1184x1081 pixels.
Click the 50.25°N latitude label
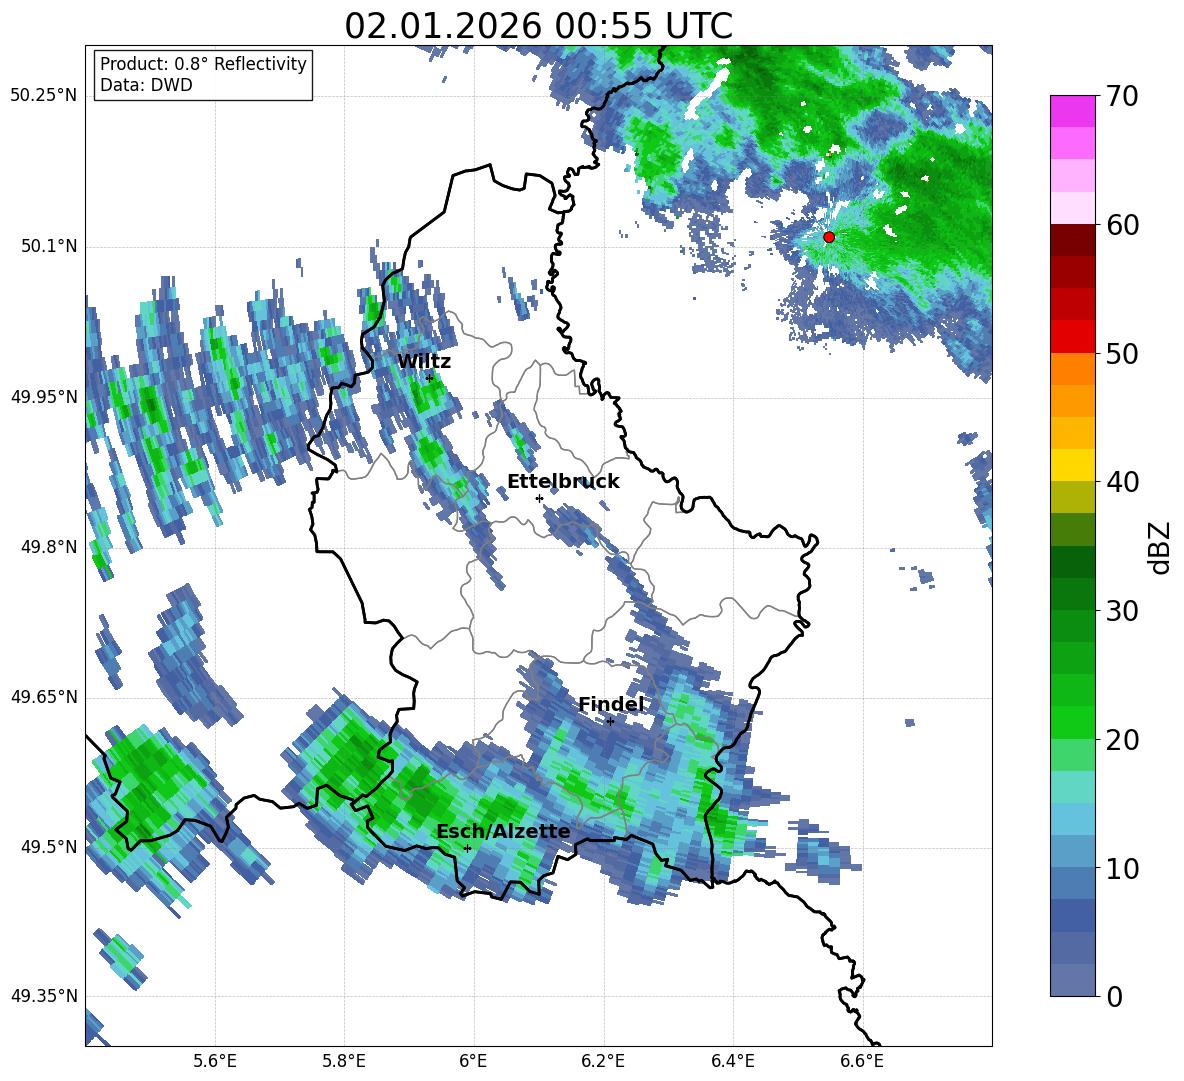click(45, 97)
